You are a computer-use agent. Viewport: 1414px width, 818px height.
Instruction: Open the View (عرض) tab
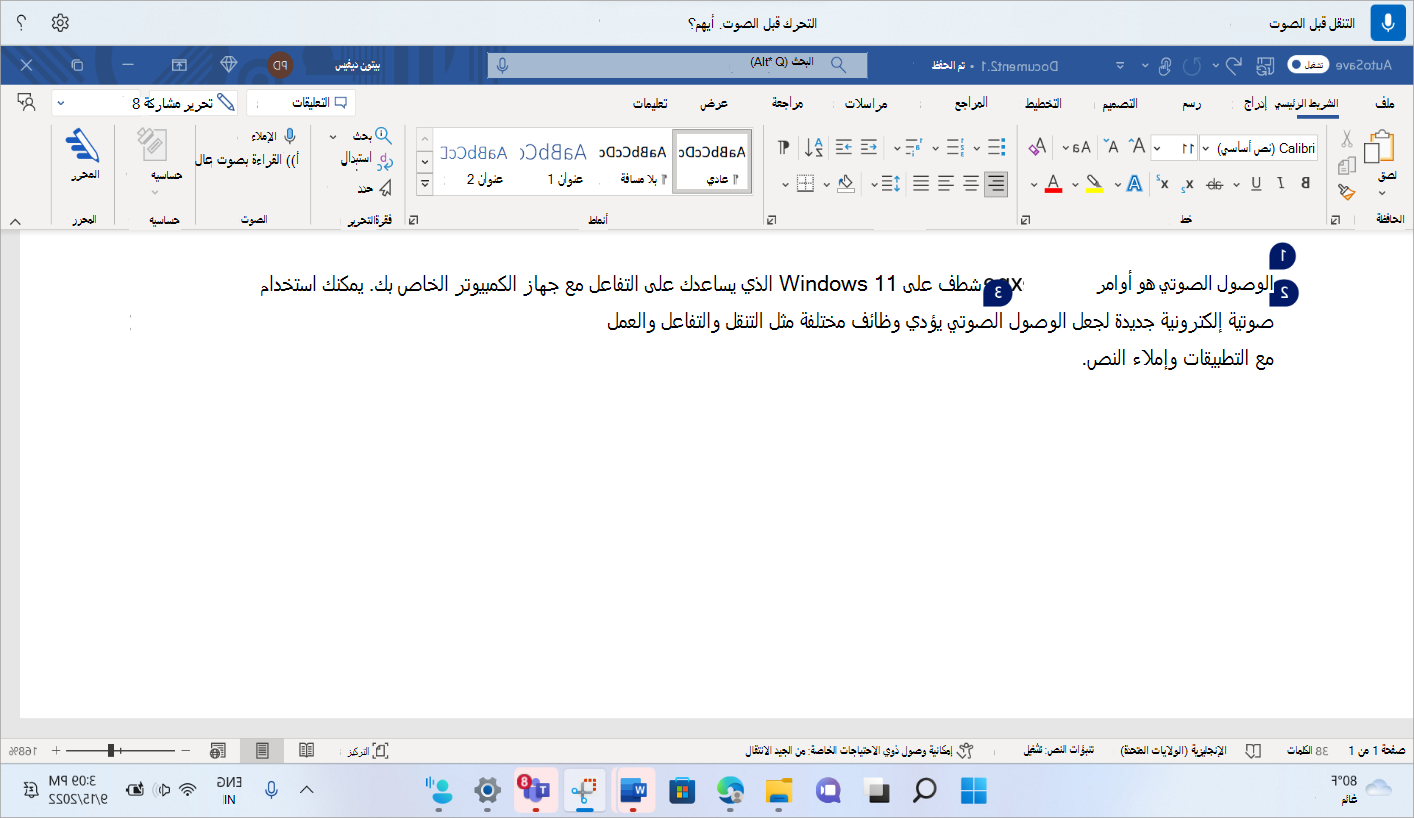pos(714,103)
